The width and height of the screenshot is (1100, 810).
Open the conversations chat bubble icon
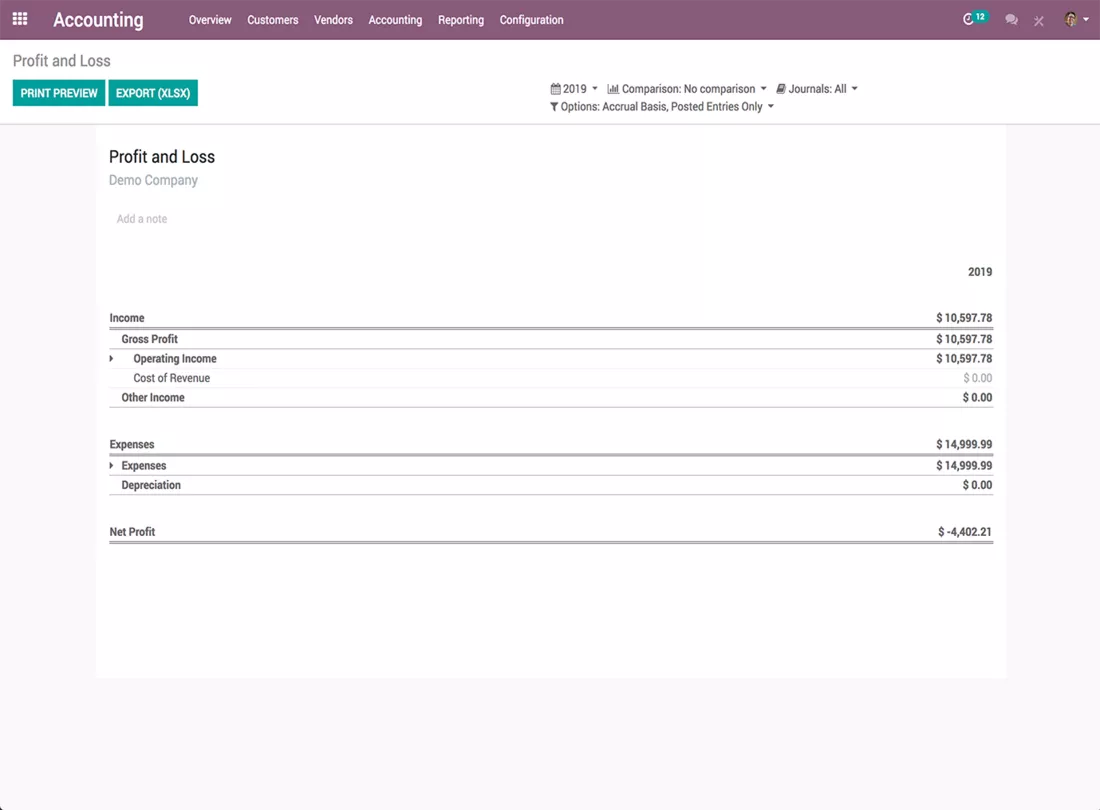(x=1011, y=20)
